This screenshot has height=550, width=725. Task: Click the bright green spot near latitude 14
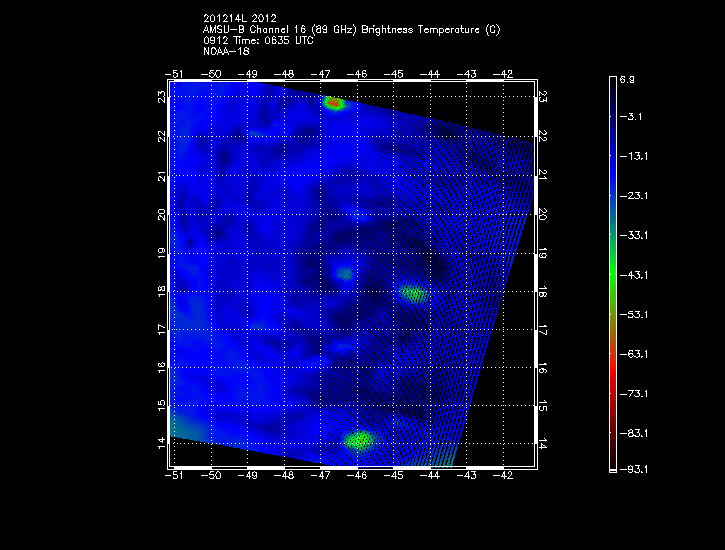(x=358, y=439)
